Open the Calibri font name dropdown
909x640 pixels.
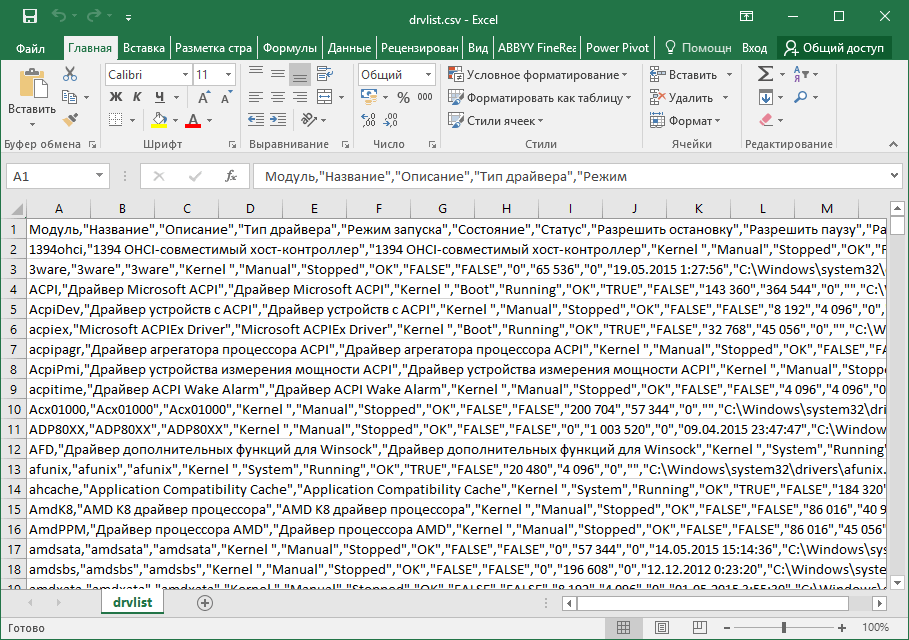(x=184, y=75)
